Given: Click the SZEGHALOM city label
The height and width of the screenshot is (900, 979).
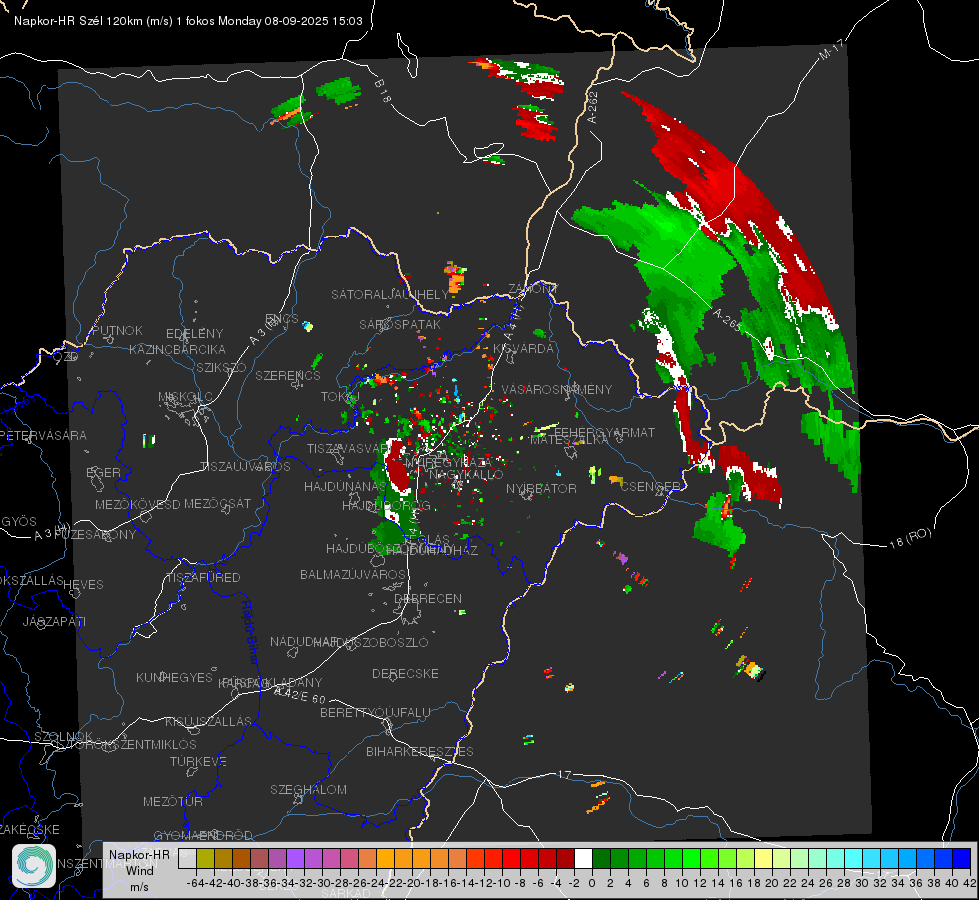Looking at the screenshot, I should click(x=308, y=789).
